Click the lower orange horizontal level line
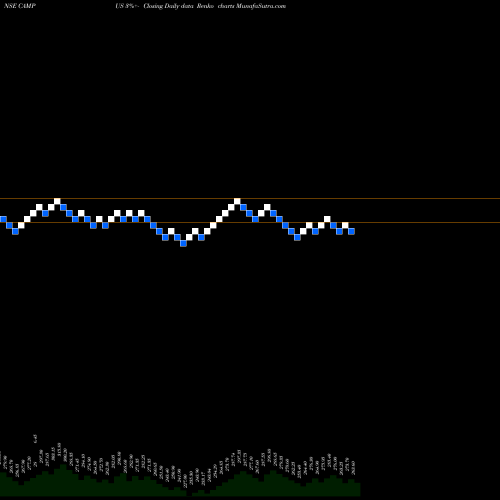 point(250,222)
